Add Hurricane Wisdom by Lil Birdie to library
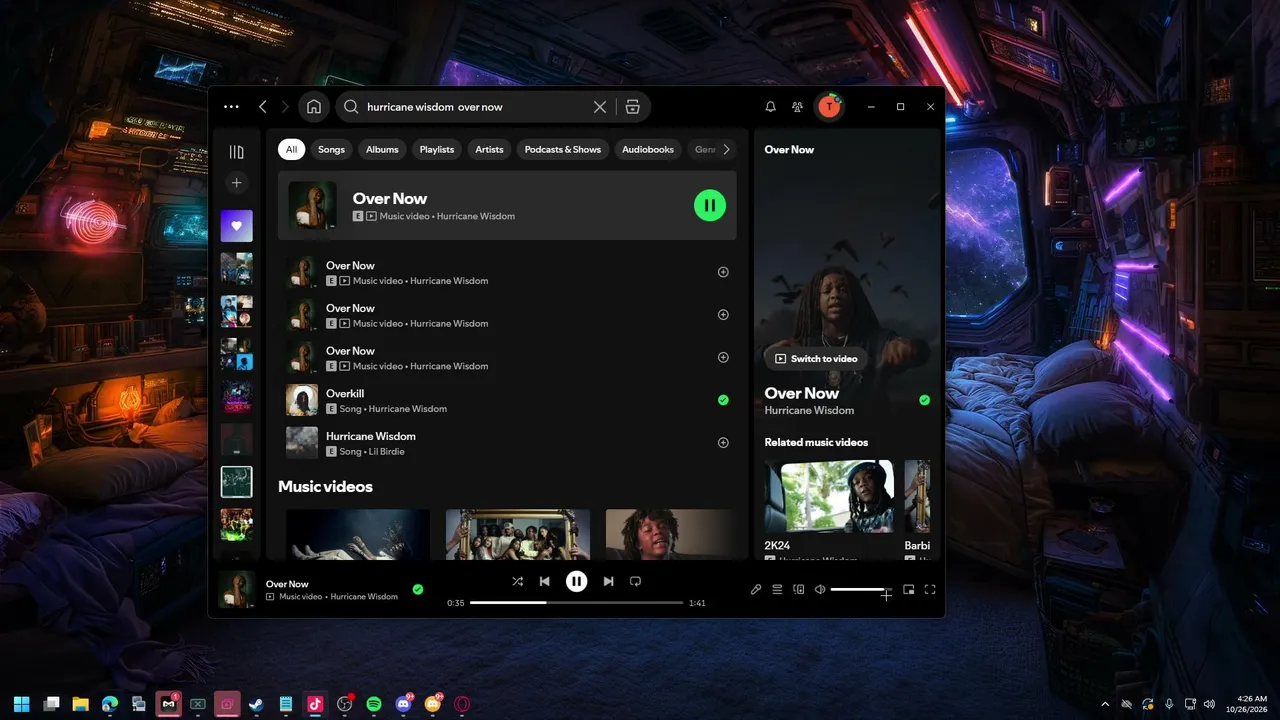The image size is (1280, 720). pyautogui.click(x=723, y=443)
